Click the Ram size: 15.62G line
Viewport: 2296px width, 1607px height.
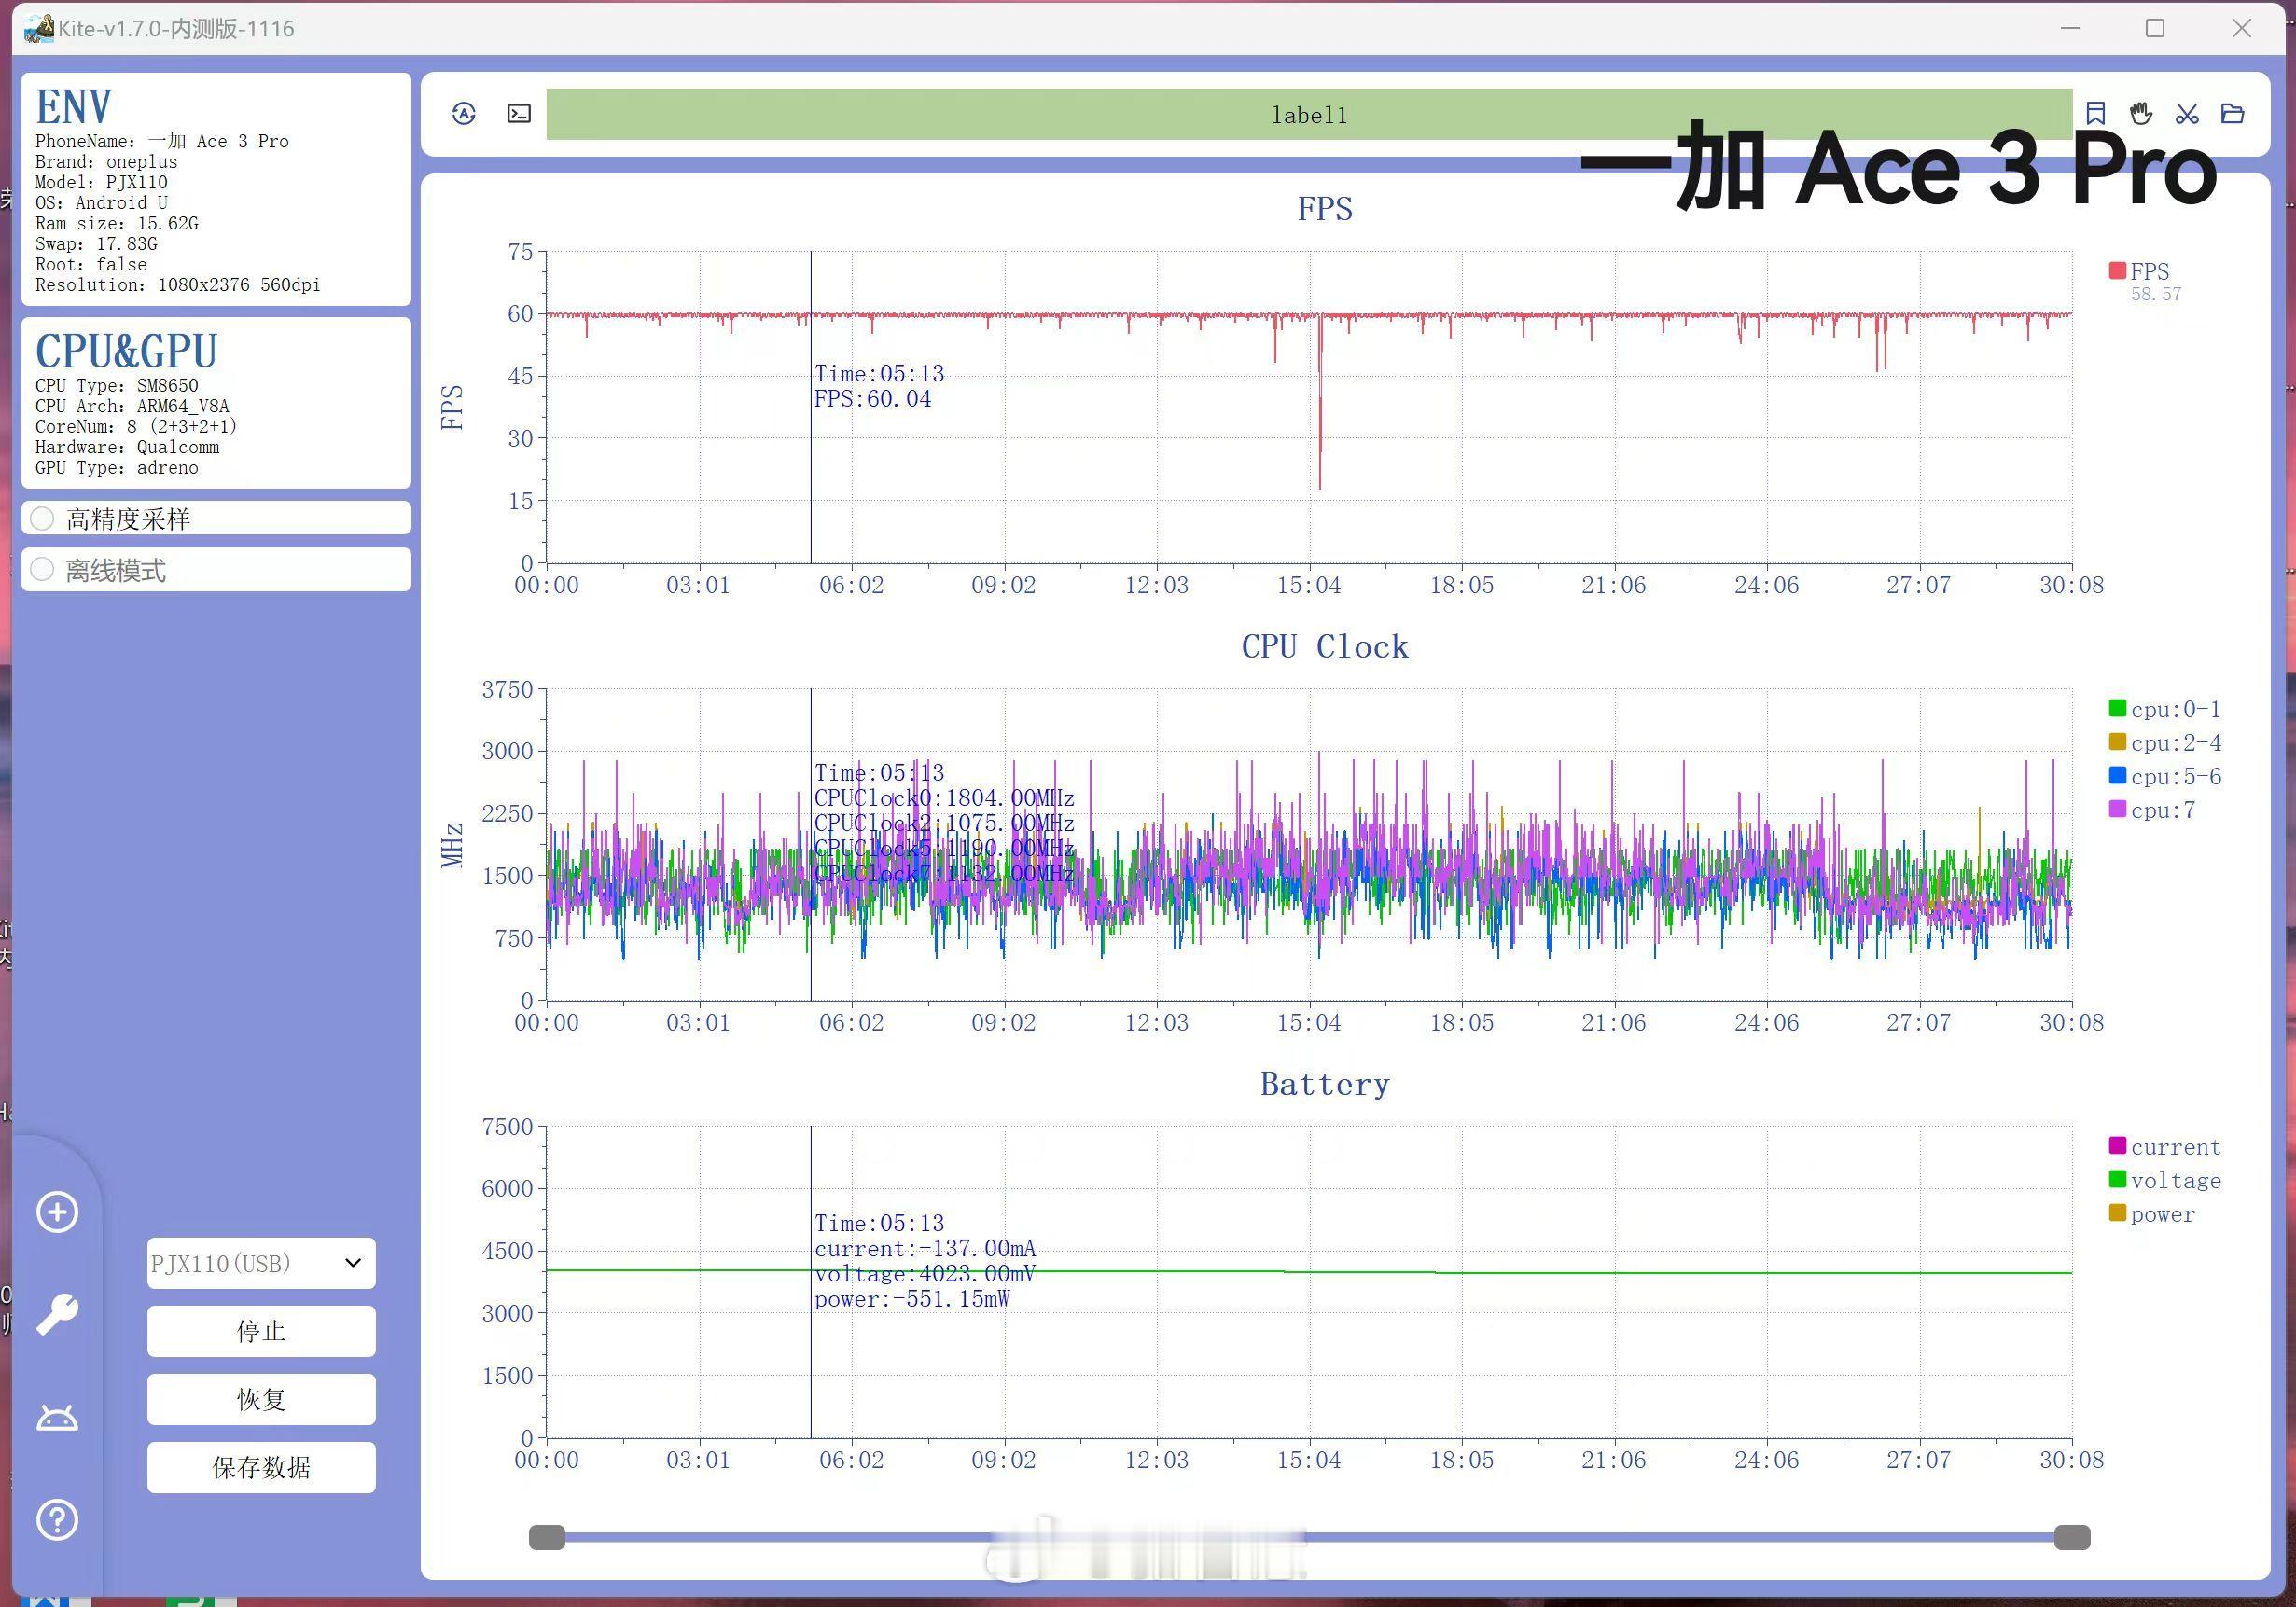coord(116,223)
